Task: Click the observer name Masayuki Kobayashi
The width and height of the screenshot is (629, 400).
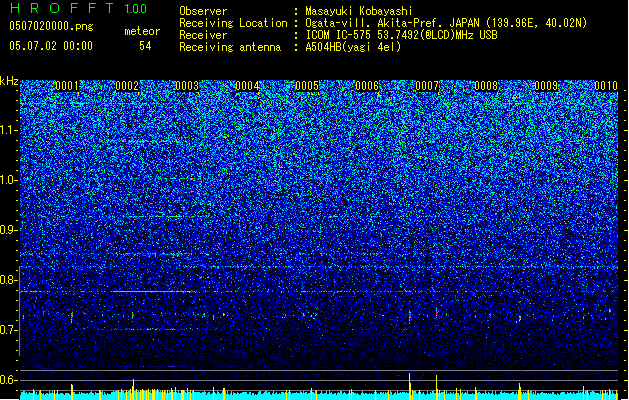Action: click(358, 11)
